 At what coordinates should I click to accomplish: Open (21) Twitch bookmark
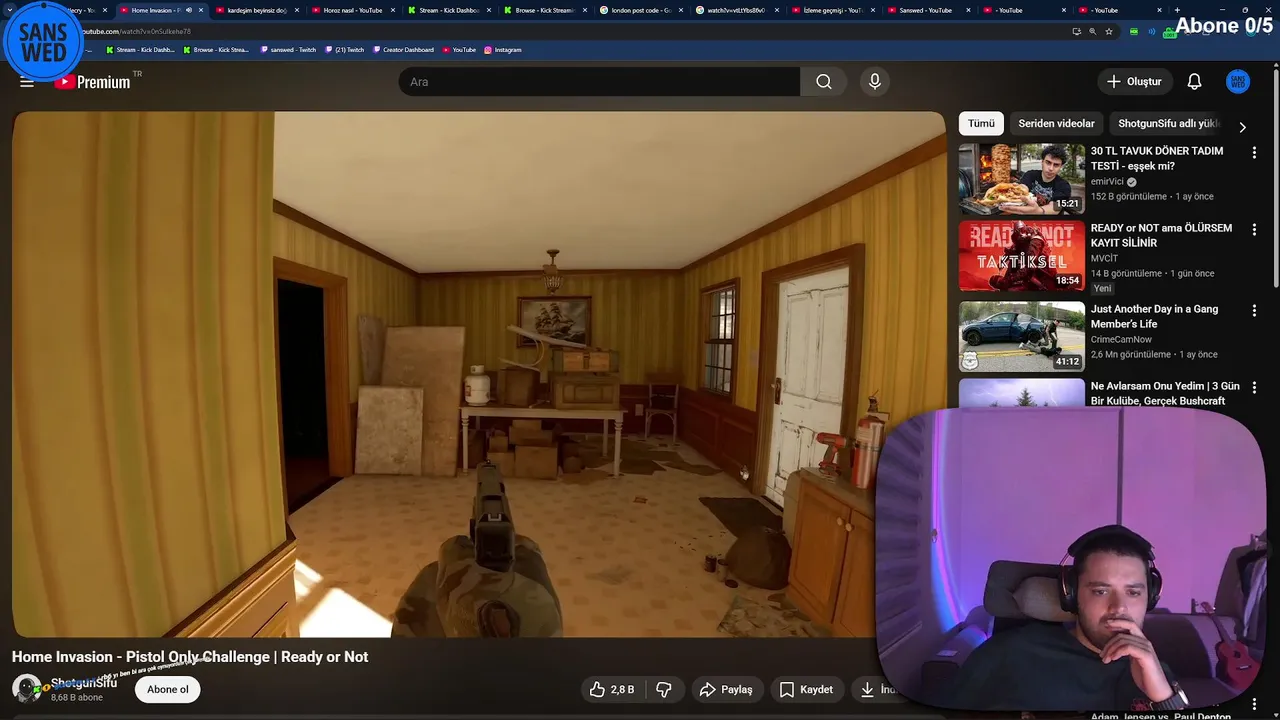345,49
